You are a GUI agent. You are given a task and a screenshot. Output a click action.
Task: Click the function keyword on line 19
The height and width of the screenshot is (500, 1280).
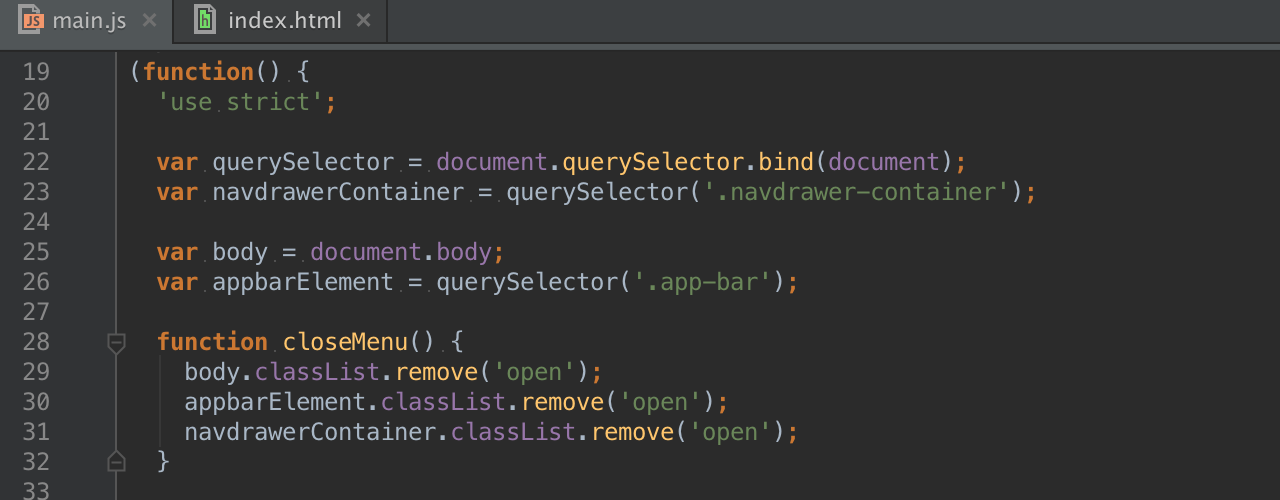pyautogui.click(x=198, y=72)
